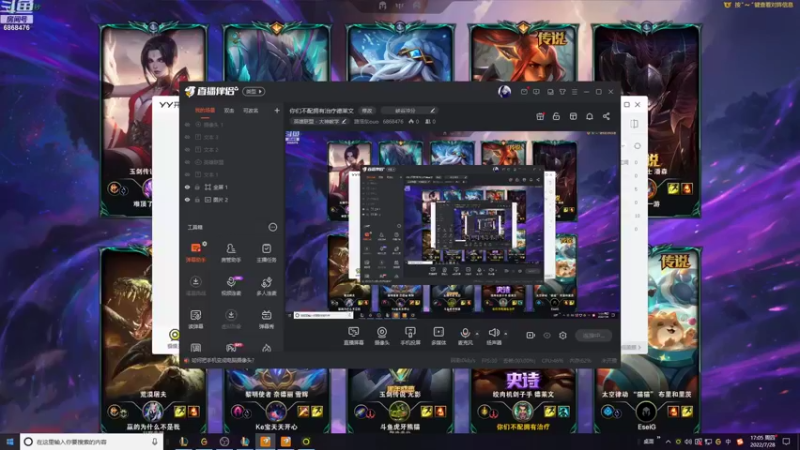Open the 弹幕助手 danmaku assistant tool
The image size is (800, 450).
point(195,252)
